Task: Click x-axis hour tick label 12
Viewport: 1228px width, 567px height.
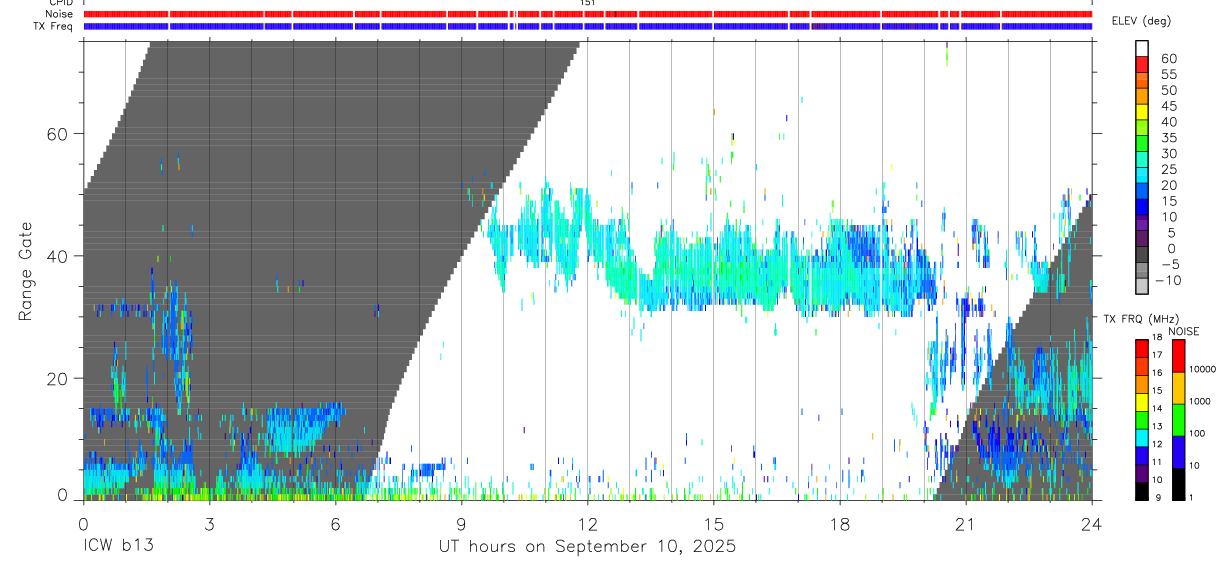Action: point(587,523)
